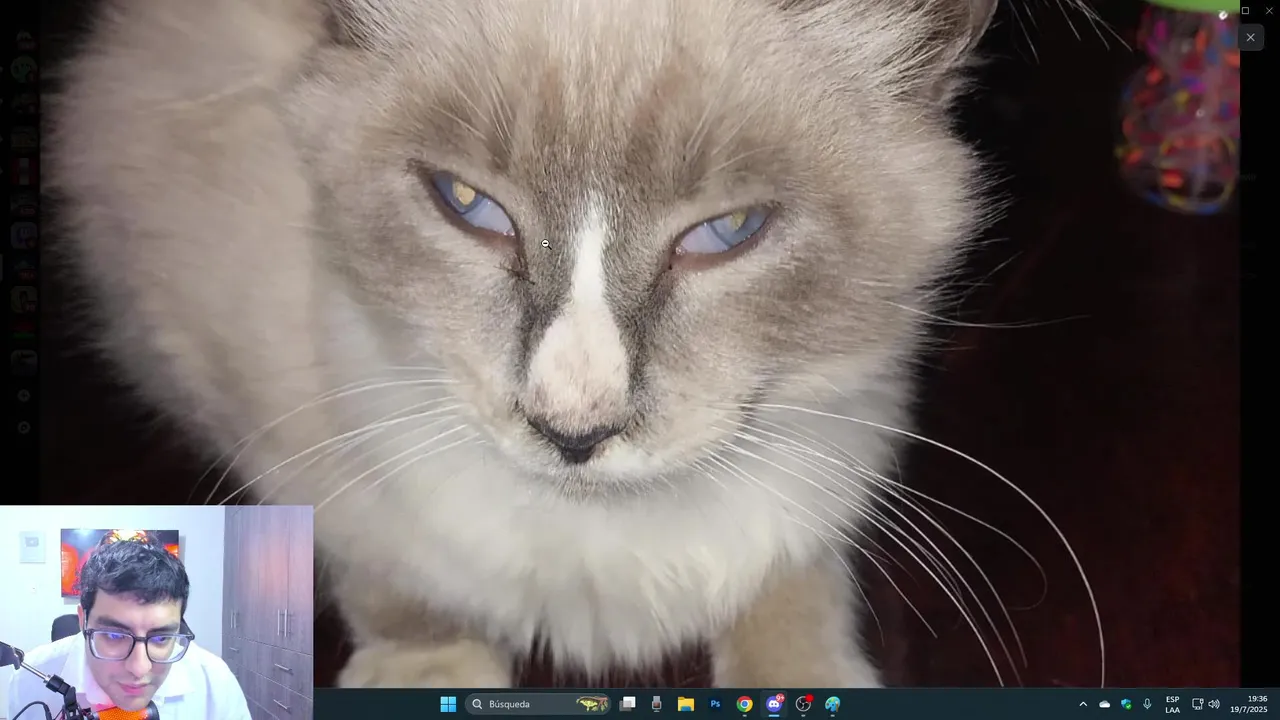The width and height of the screenshot is (1280, 720).
Task: Click the maximize button of the window
Action: pos(1245,10)
